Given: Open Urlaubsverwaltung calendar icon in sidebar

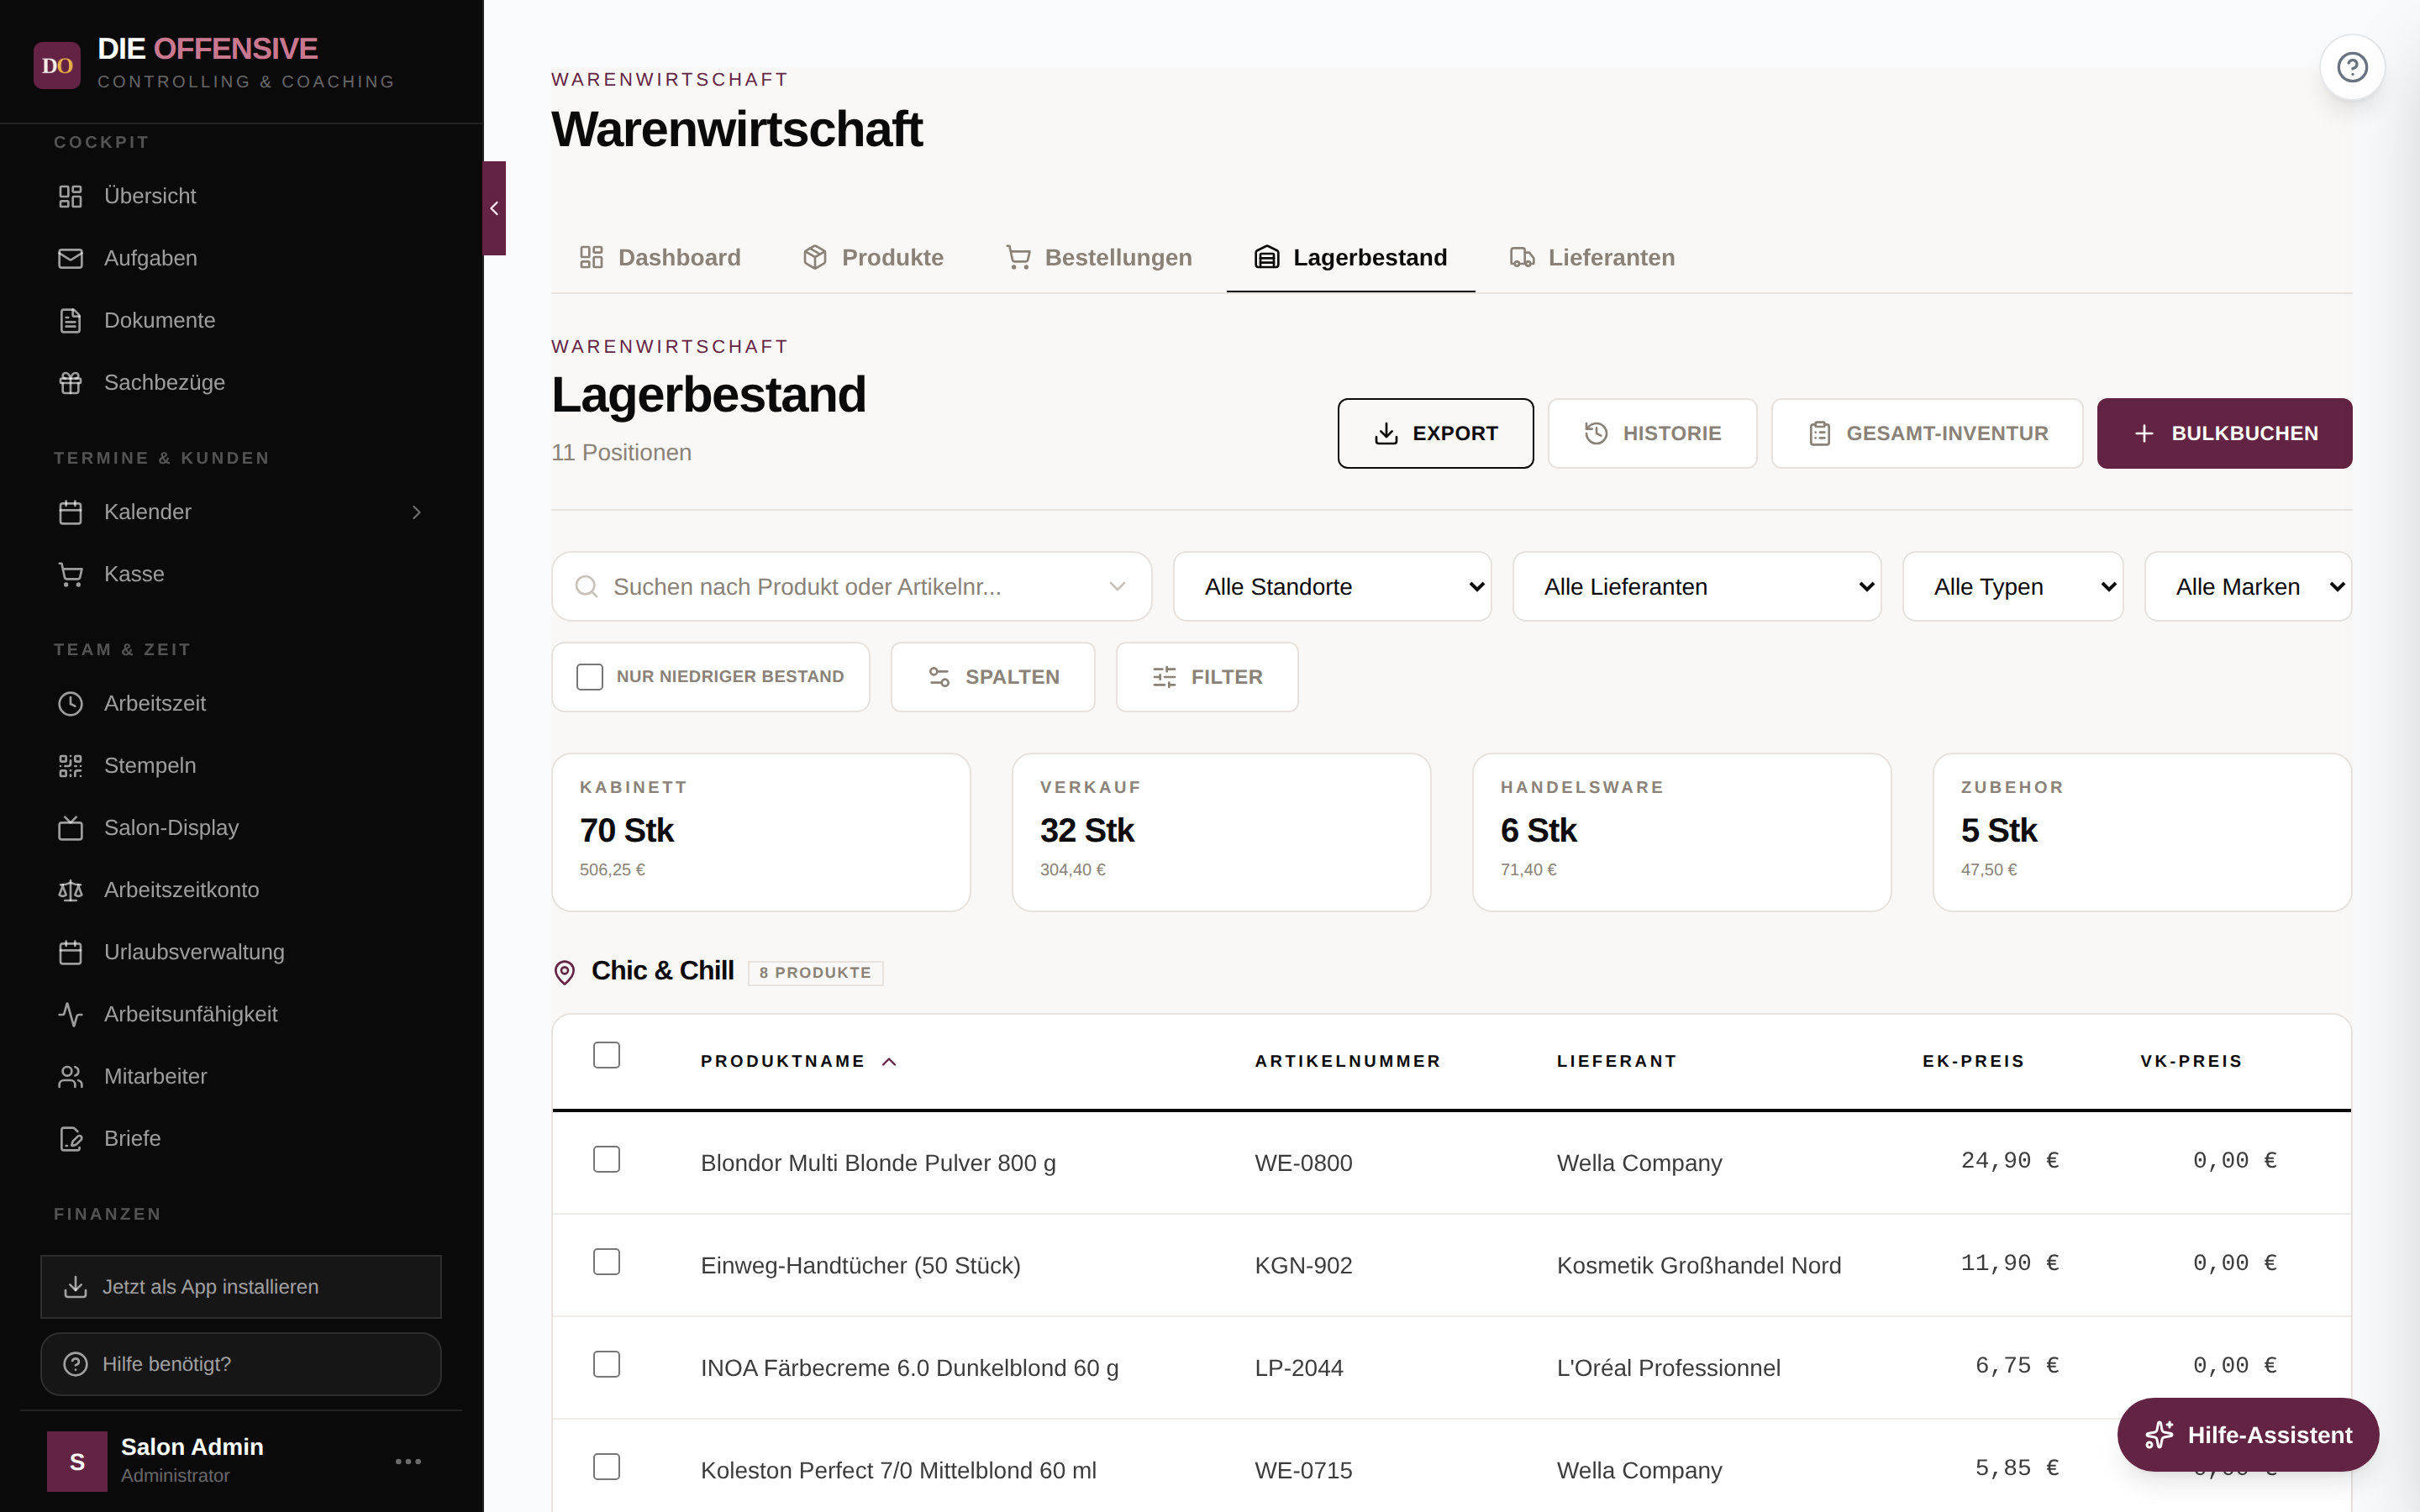Looking at the screenshot, I should point(70,952).
